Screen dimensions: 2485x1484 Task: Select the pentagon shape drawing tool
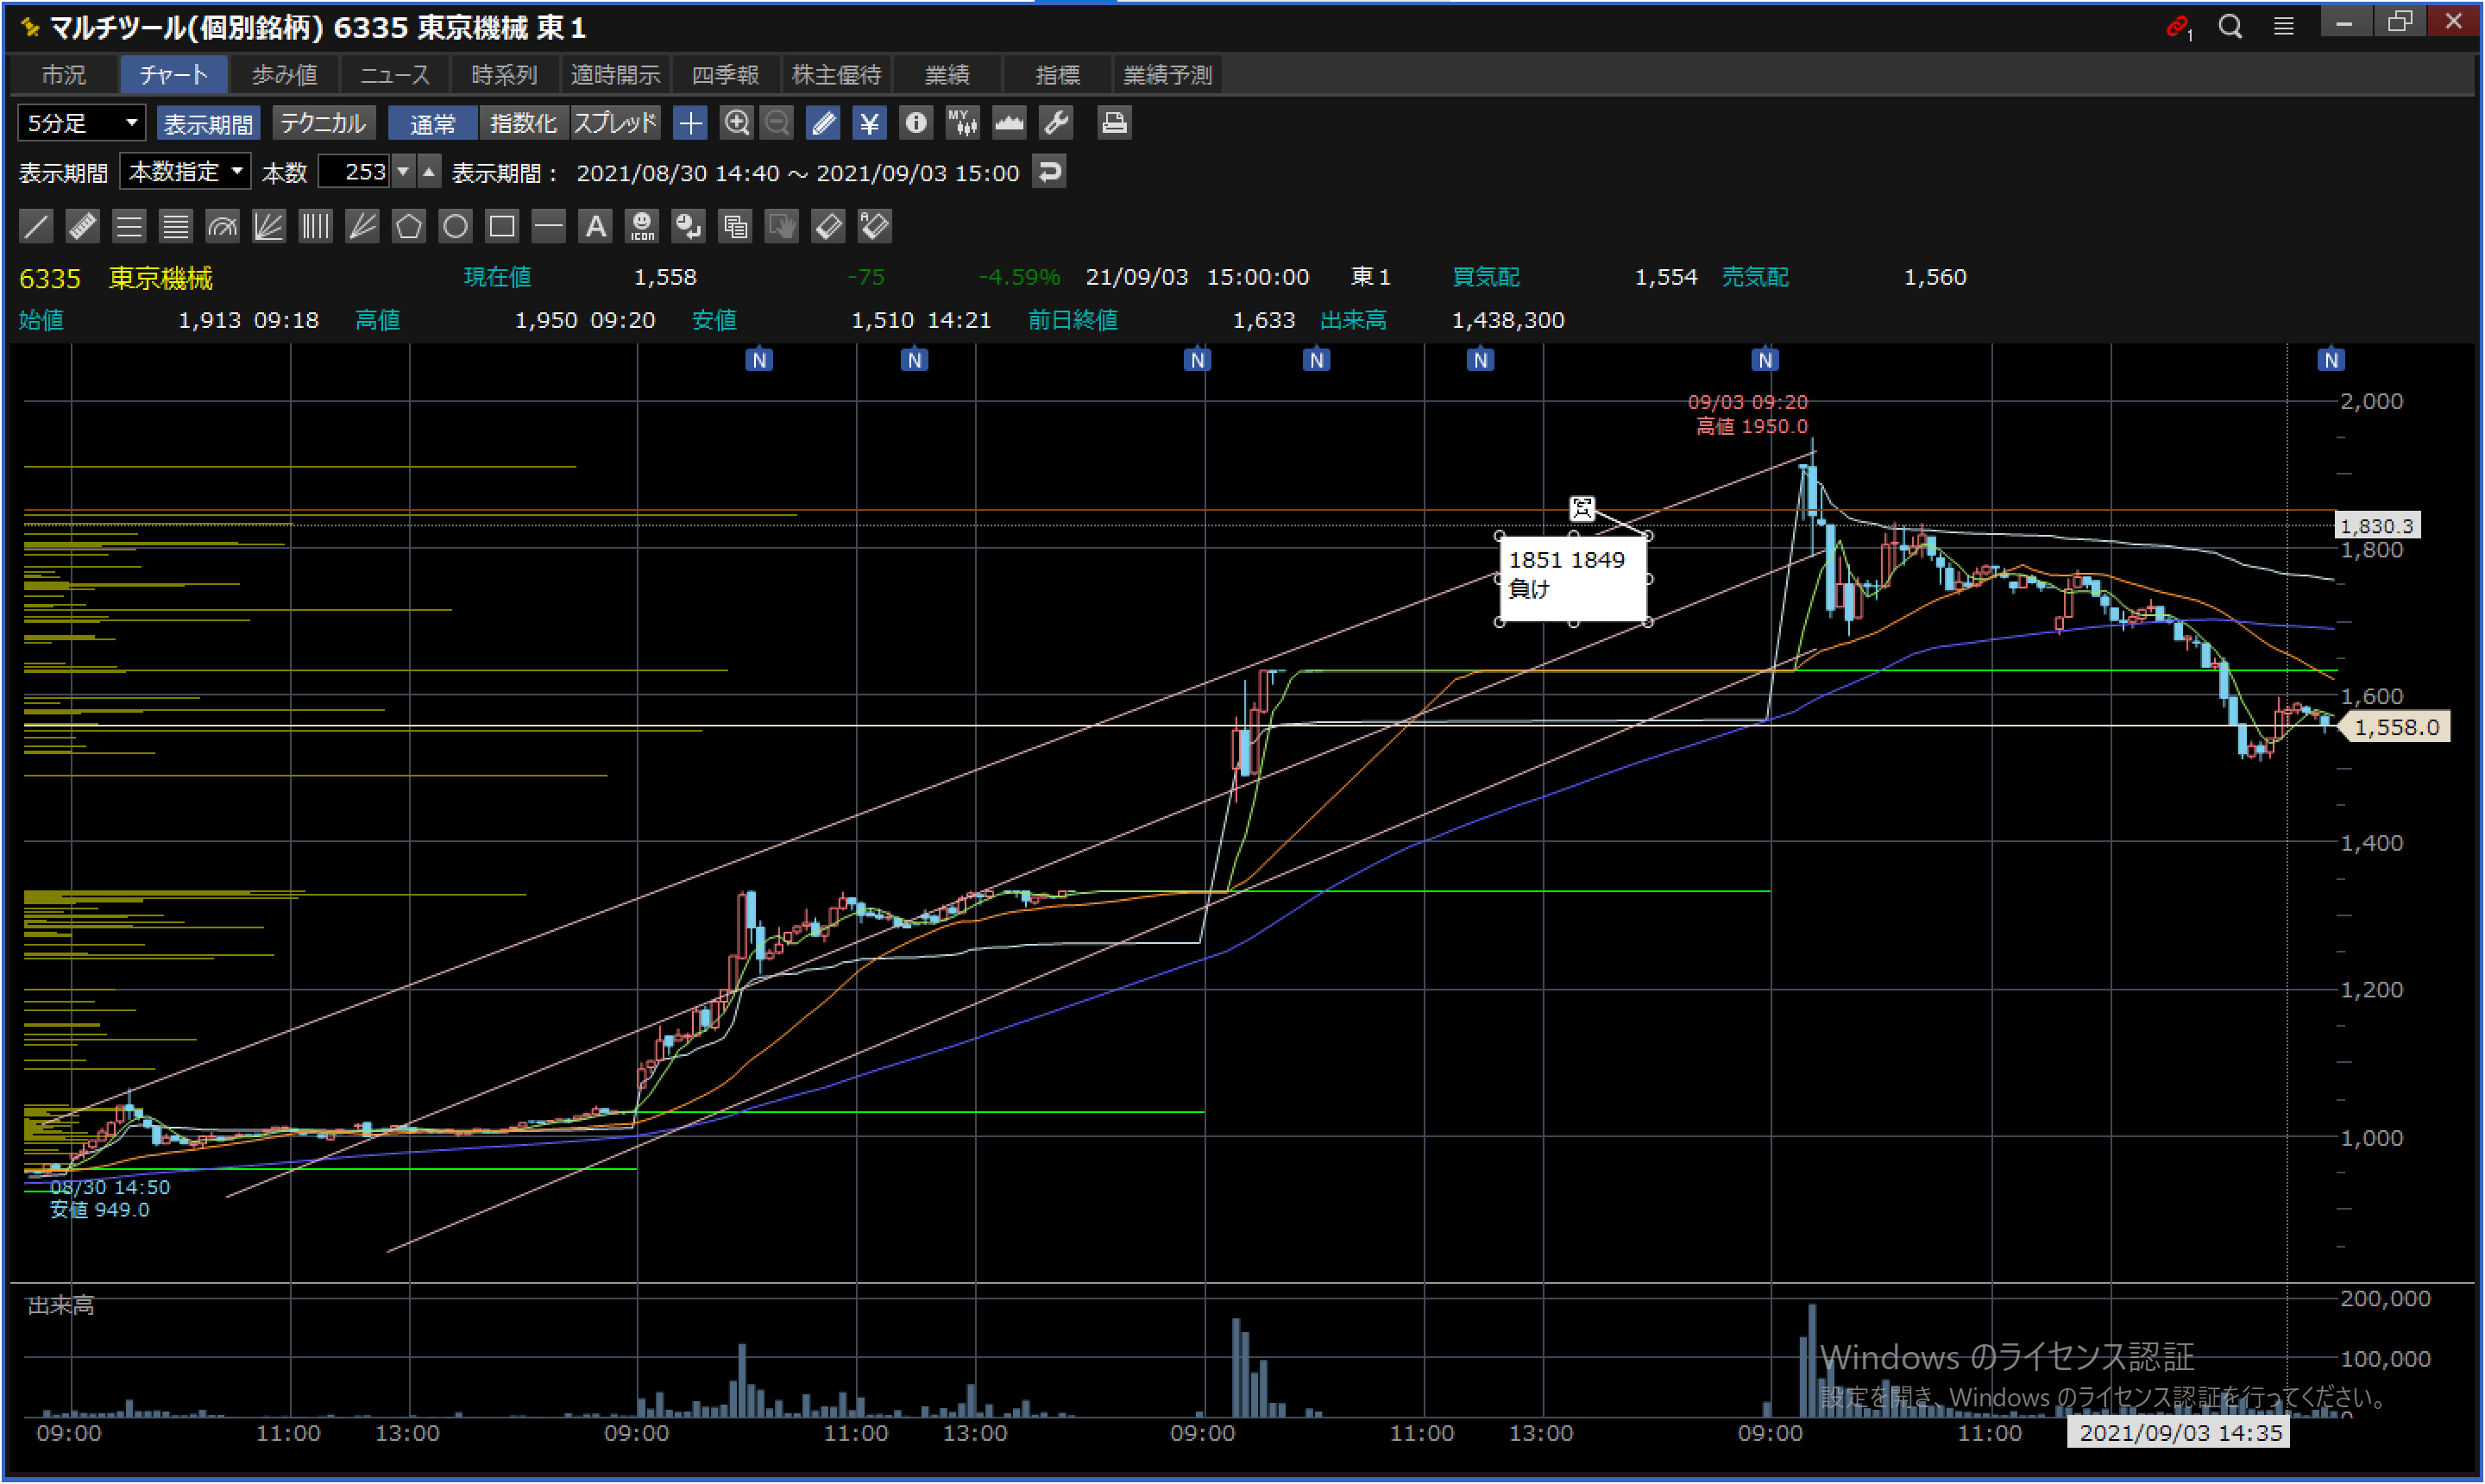[x=408, y=226]
